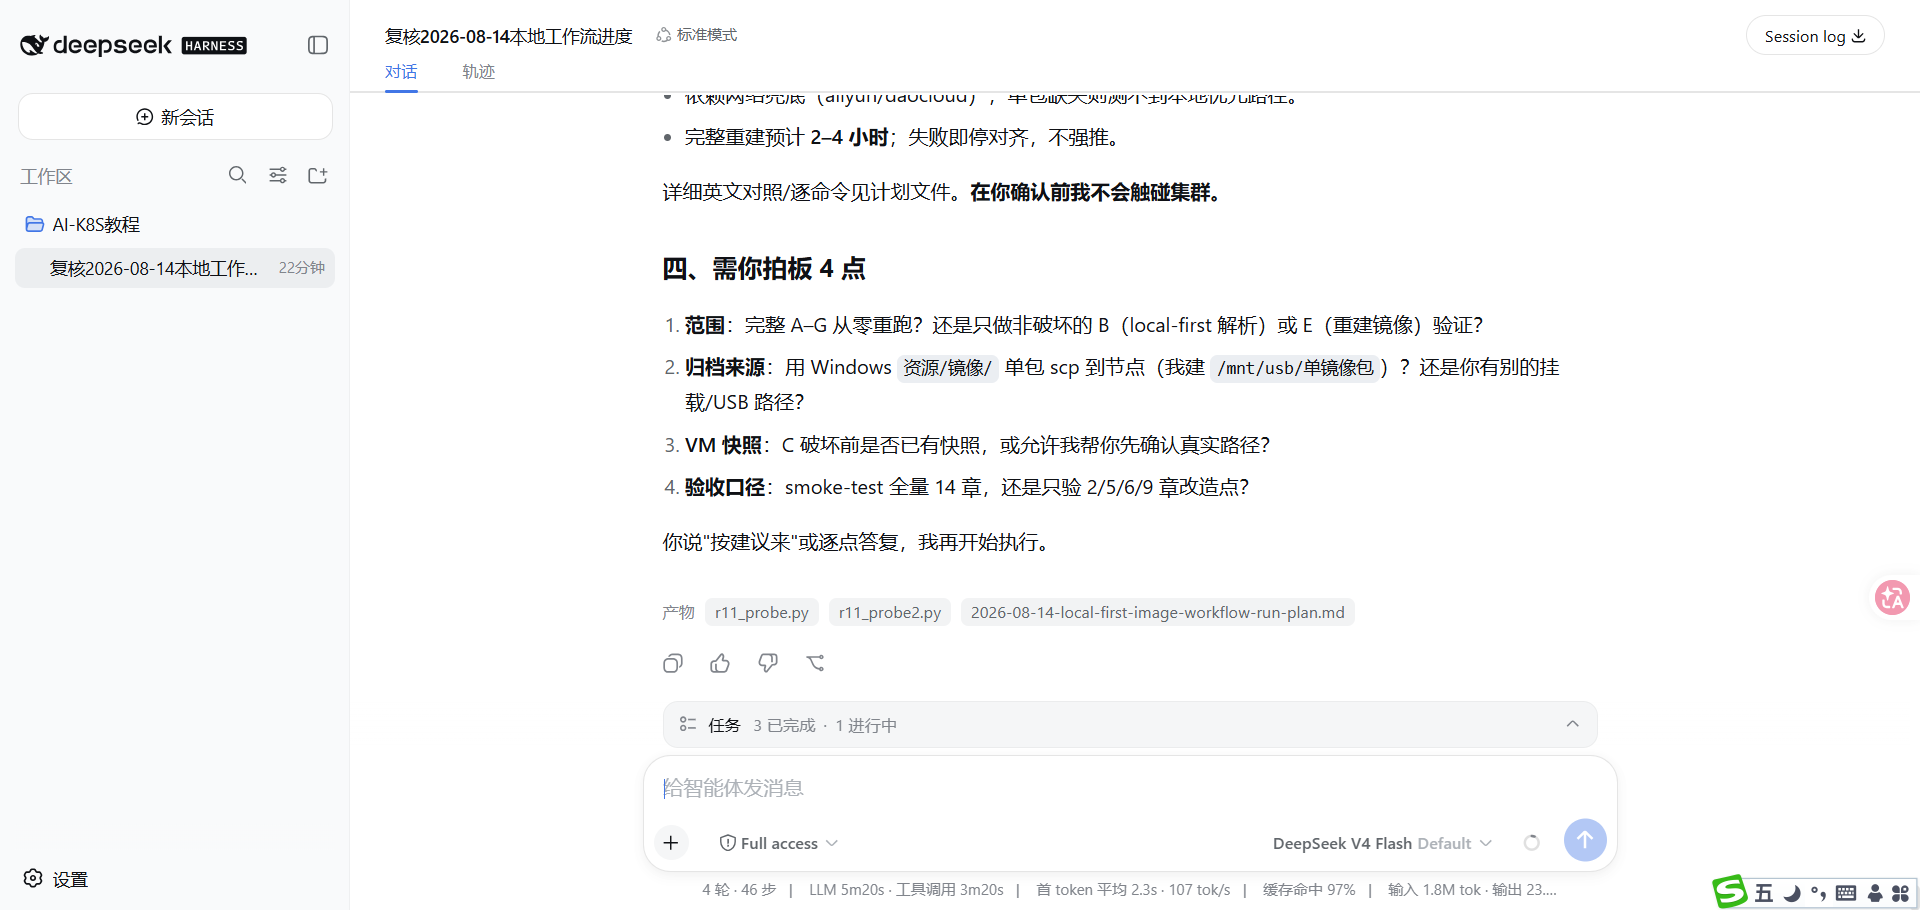
Task: Click the HARNESS badge
Action: (x=214, y=46)
